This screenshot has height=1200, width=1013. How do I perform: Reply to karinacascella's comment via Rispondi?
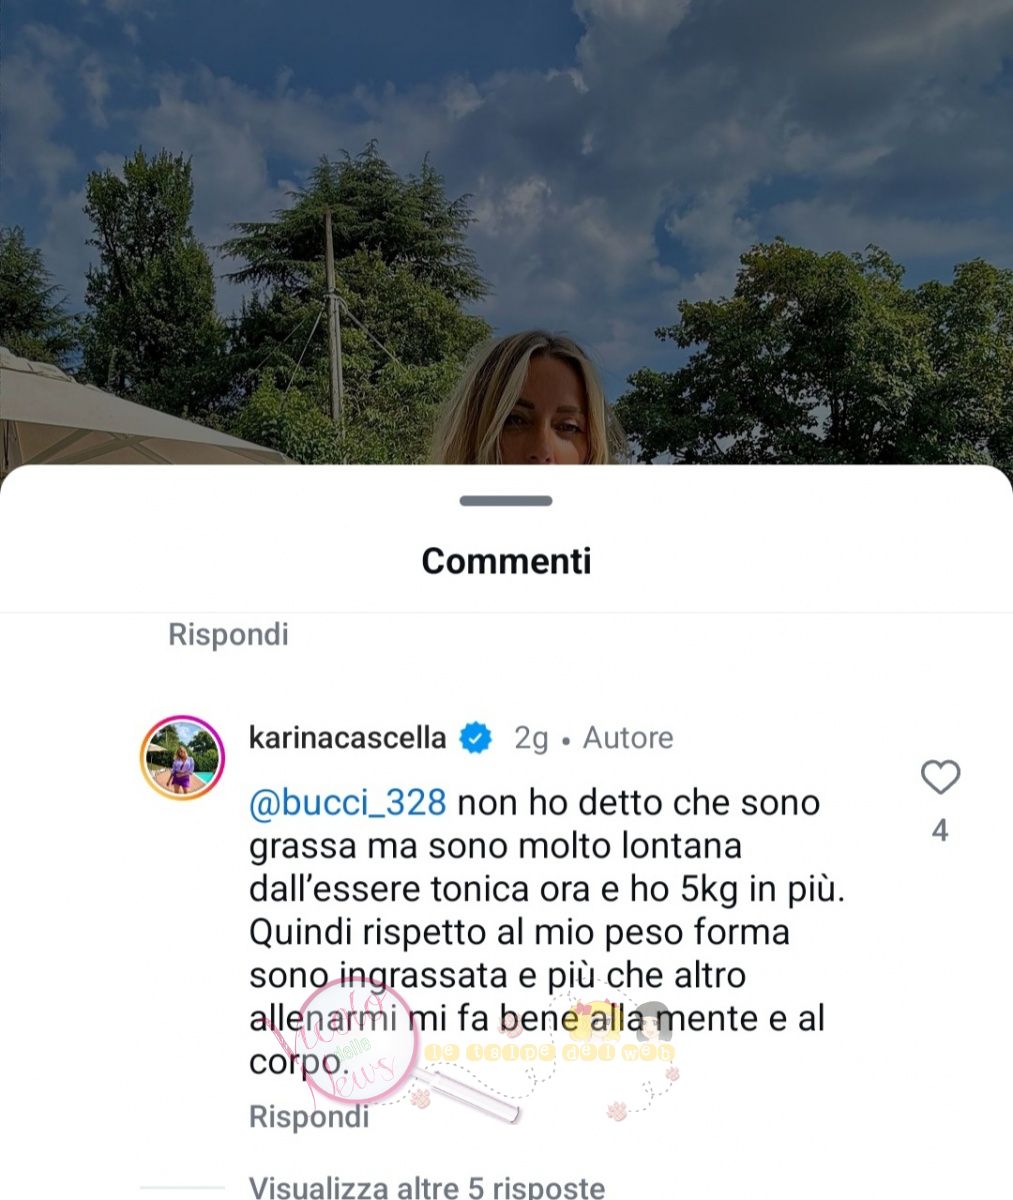pyautogui.click(x=309, y=1116)
